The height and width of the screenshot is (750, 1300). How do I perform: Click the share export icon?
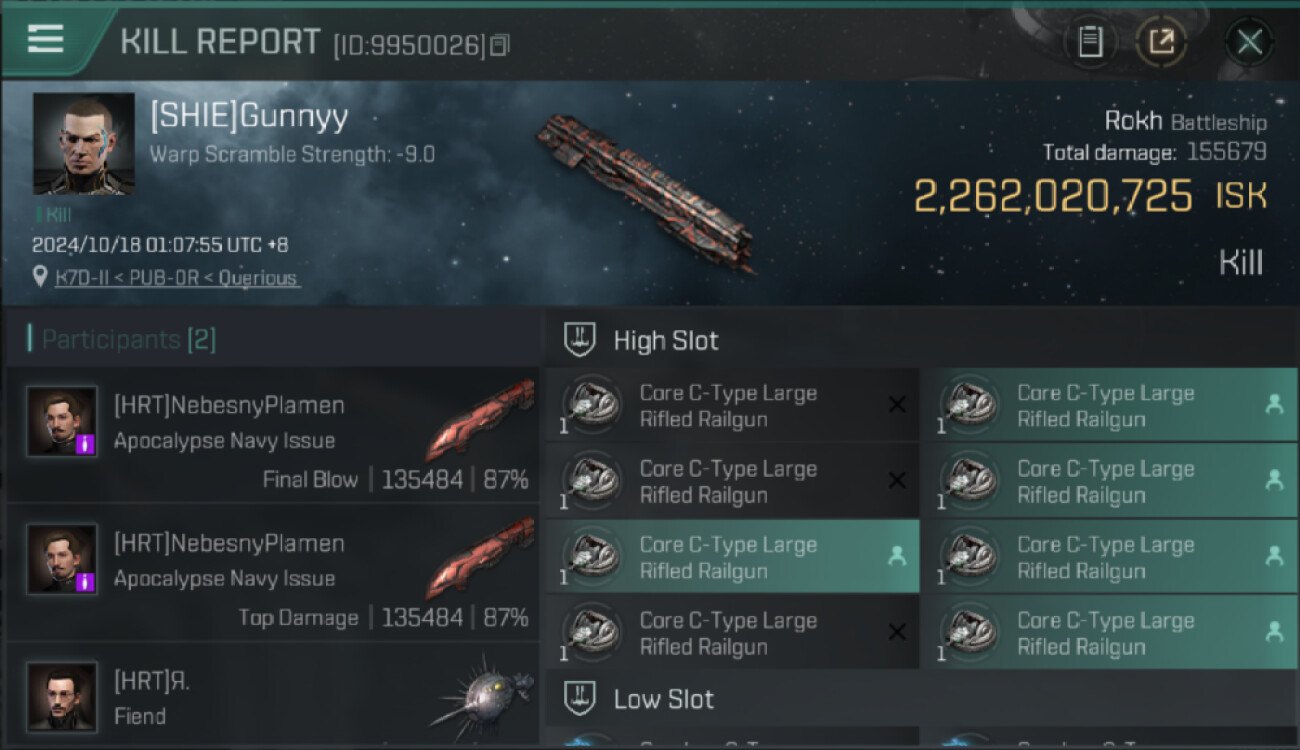pos(1161,42)
